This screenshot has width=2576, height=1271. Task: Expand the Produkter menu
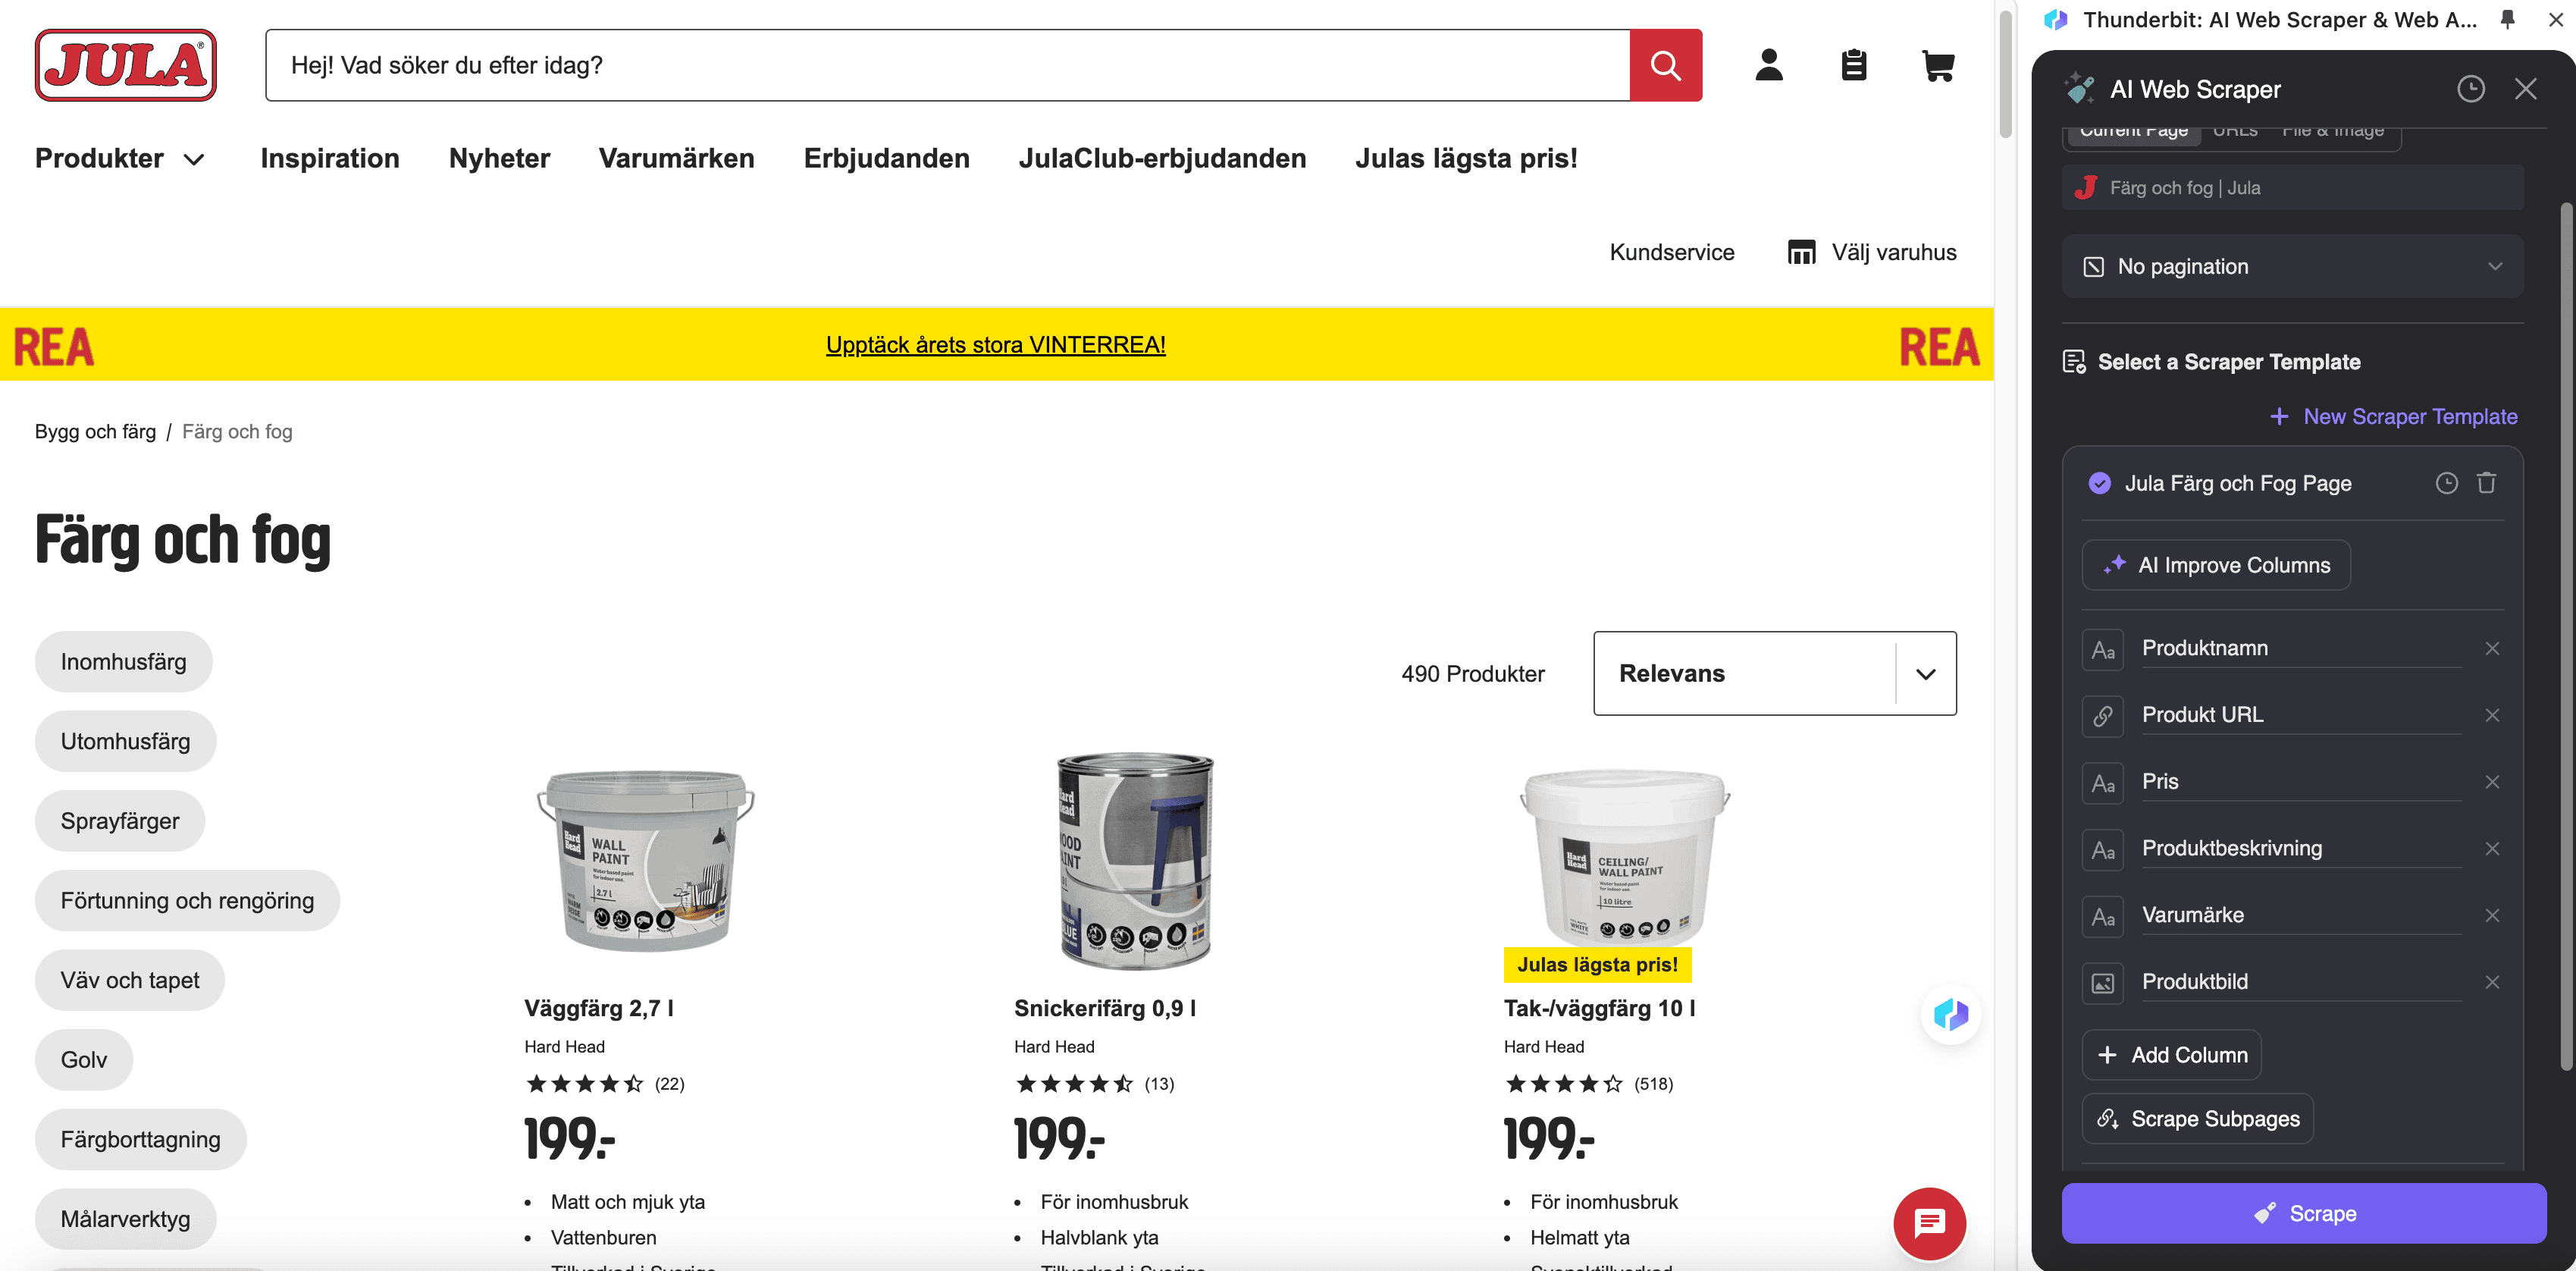120,158
